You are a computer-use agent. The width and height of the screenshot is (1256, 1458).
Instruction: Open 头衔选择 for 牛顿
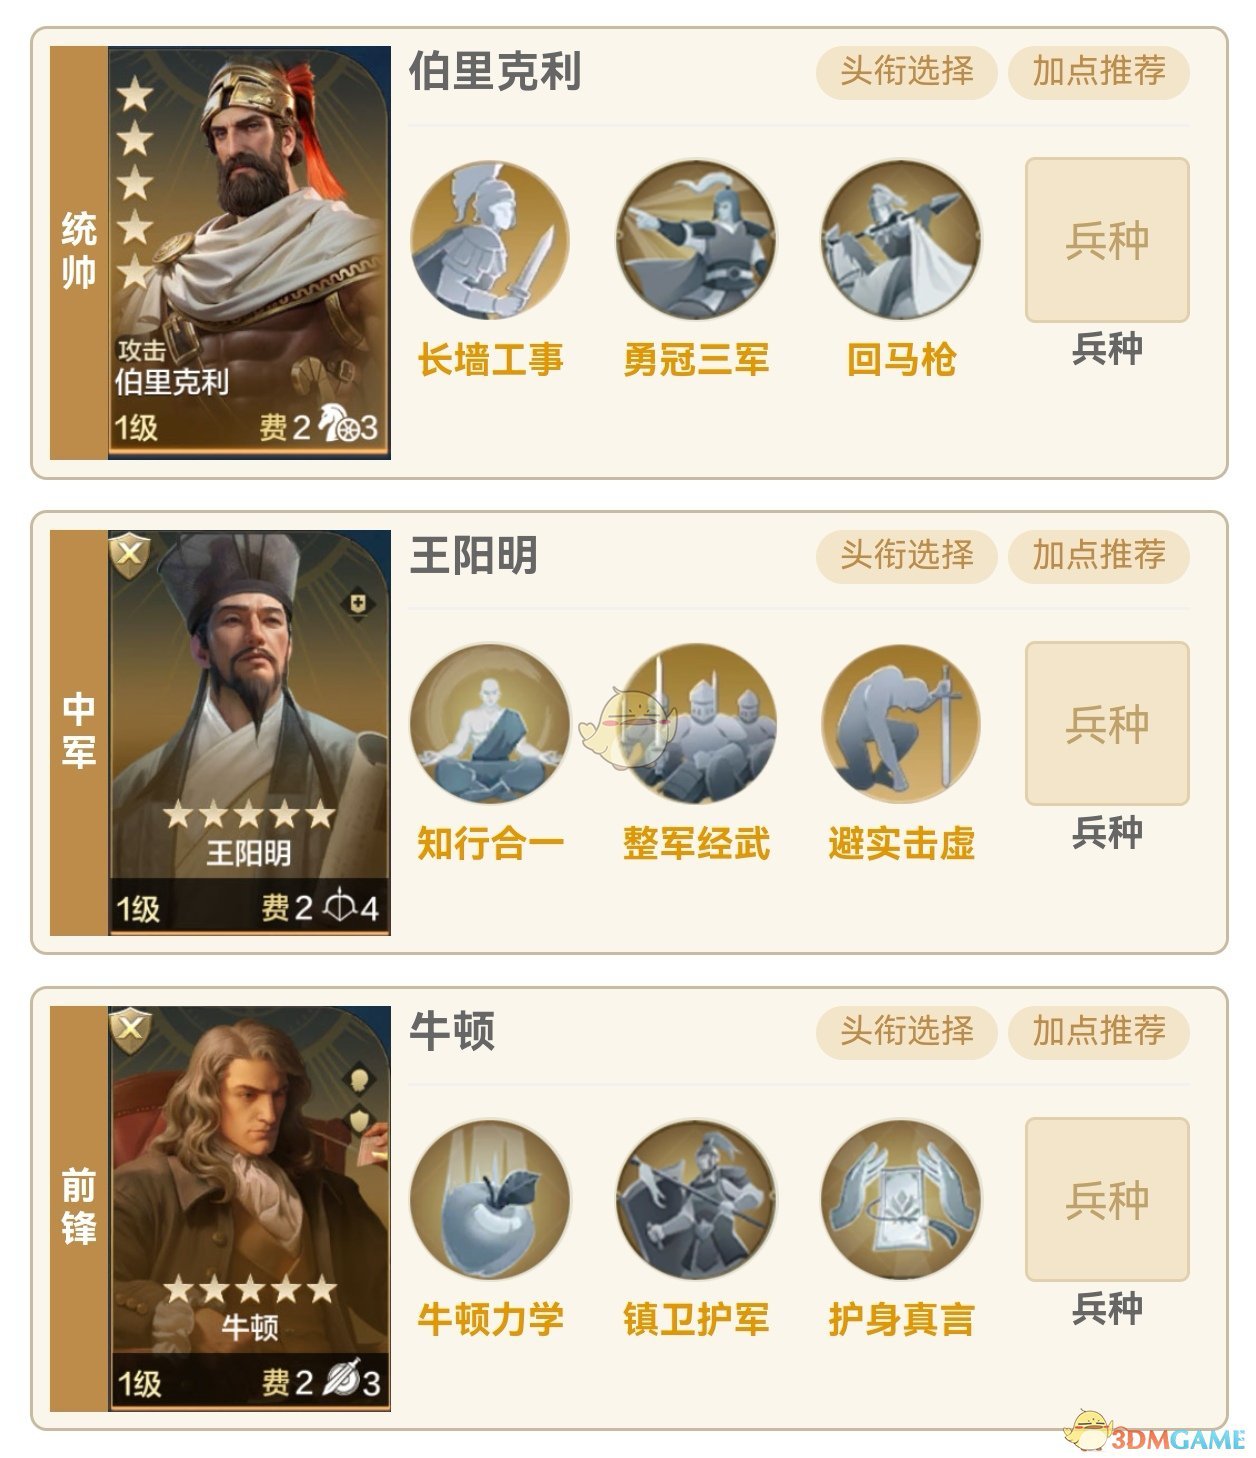906,1031
